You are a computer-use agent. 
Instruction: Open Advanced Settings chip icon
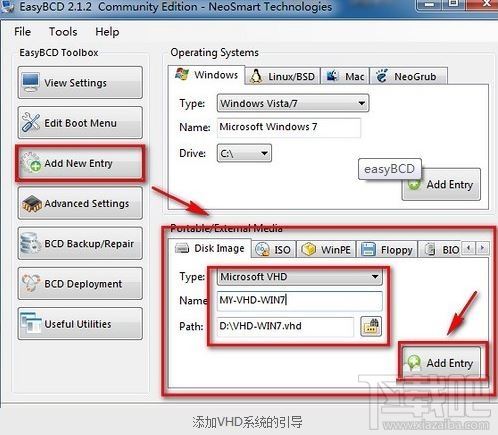coord(31,203)
